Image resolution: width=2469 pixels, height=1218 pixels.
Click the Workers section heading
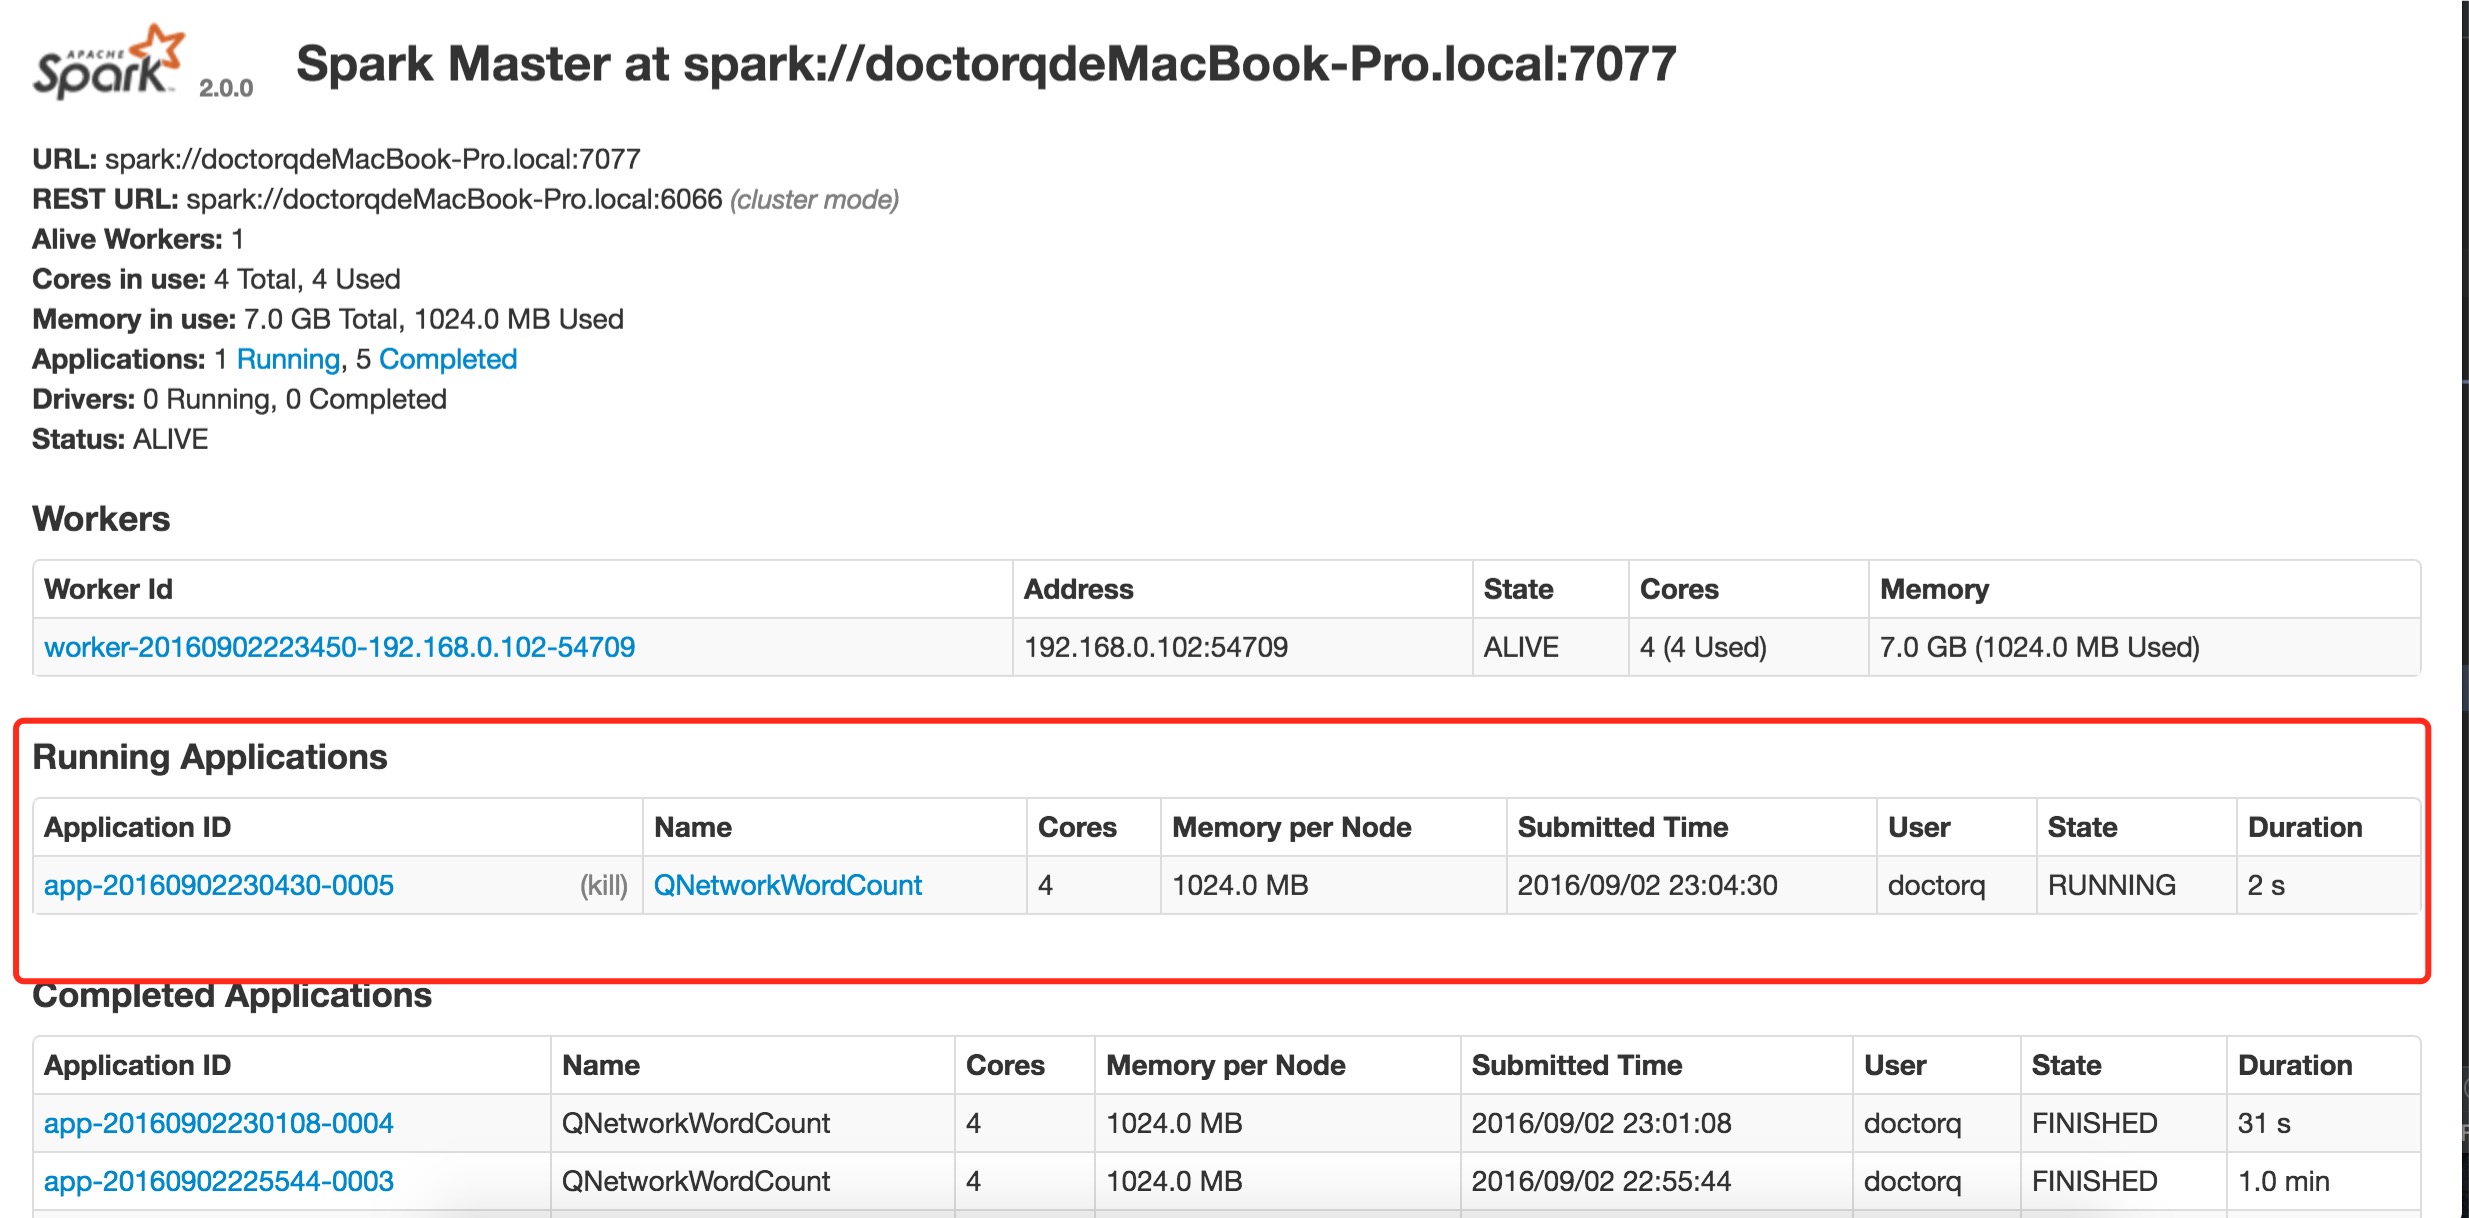[101, 519]
